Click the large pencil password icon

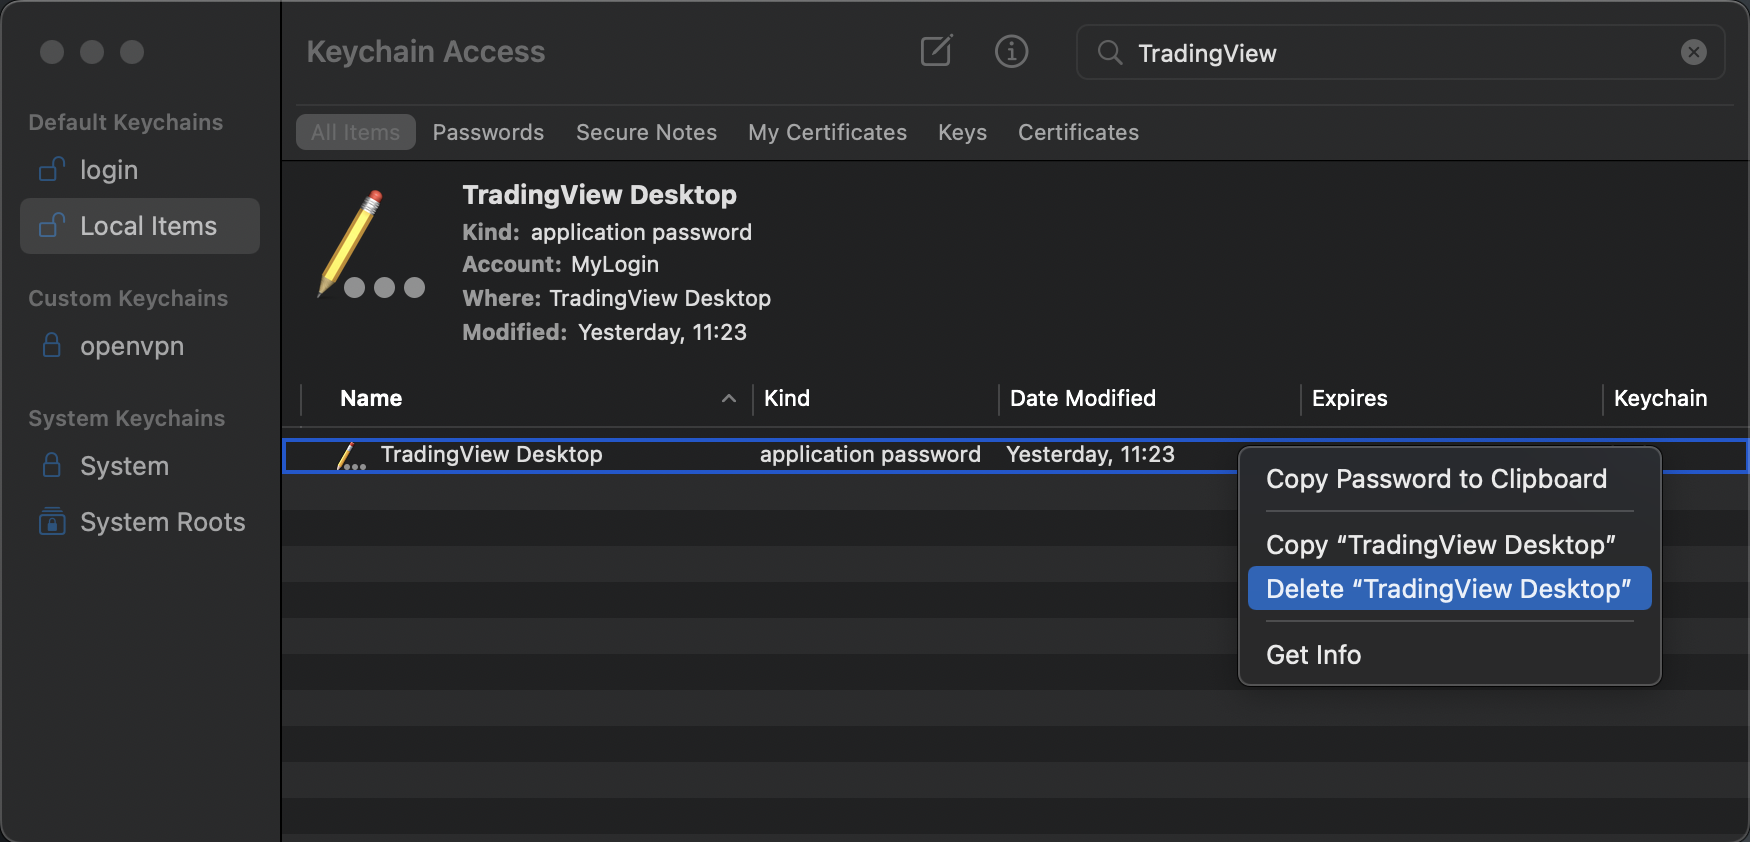tap(370, 246)
